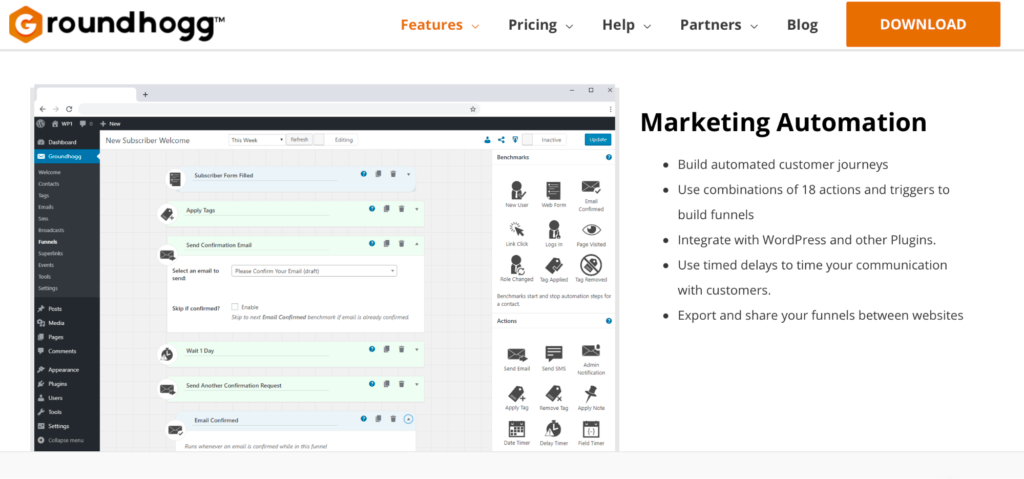Duplicate the Subscriber Form Filled step
This screenshot has width=1024, height=479.
378,174
